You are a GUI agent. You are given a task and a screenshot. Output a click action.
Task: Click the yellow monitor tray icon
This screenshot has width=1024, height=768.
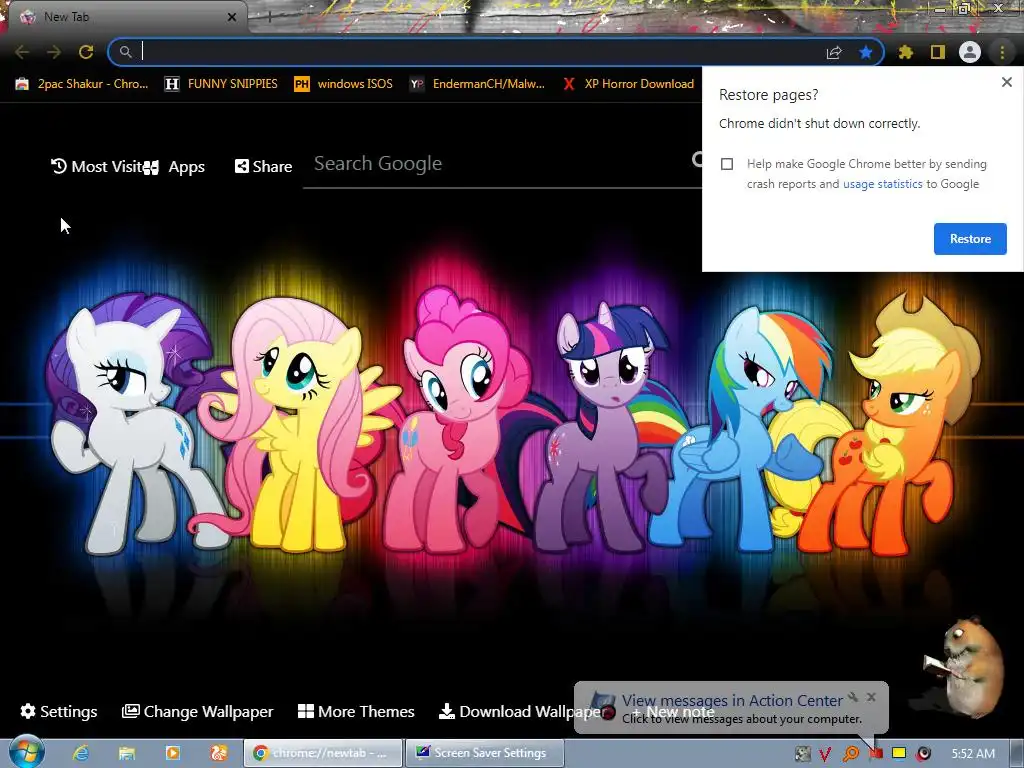pyautogui.click(x=899, y=753)
